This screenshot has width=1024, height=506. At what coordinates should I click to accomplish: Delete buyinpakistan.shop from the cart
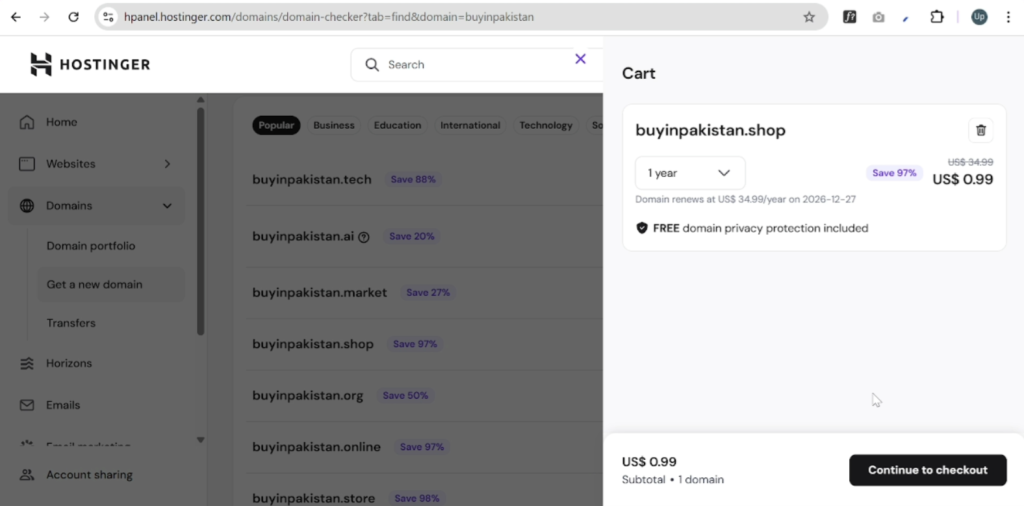(x=980, y=130)
